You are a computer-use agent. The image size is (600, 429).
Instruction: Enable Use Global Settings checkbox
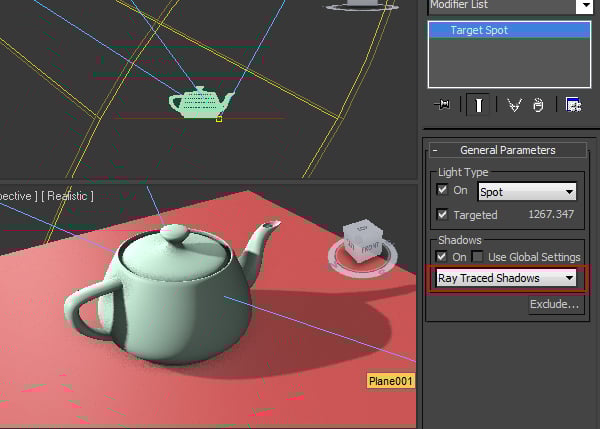[477, 256]
